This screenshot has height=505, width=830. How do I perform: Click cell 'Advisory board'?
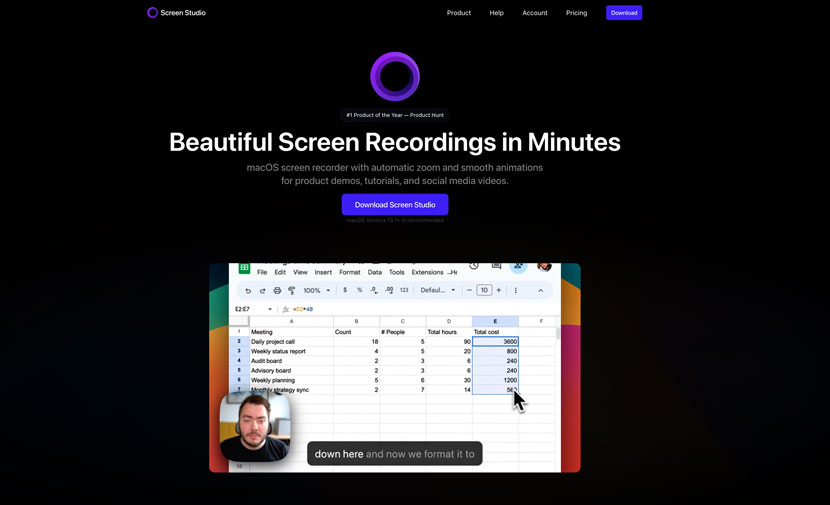(291, 371)
